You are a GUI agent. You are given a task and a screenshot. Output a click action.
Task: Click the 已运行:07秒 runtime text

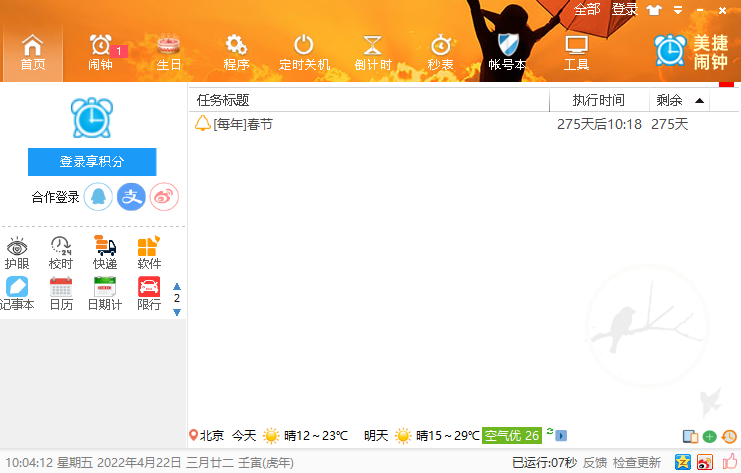(x=544, y=463)
